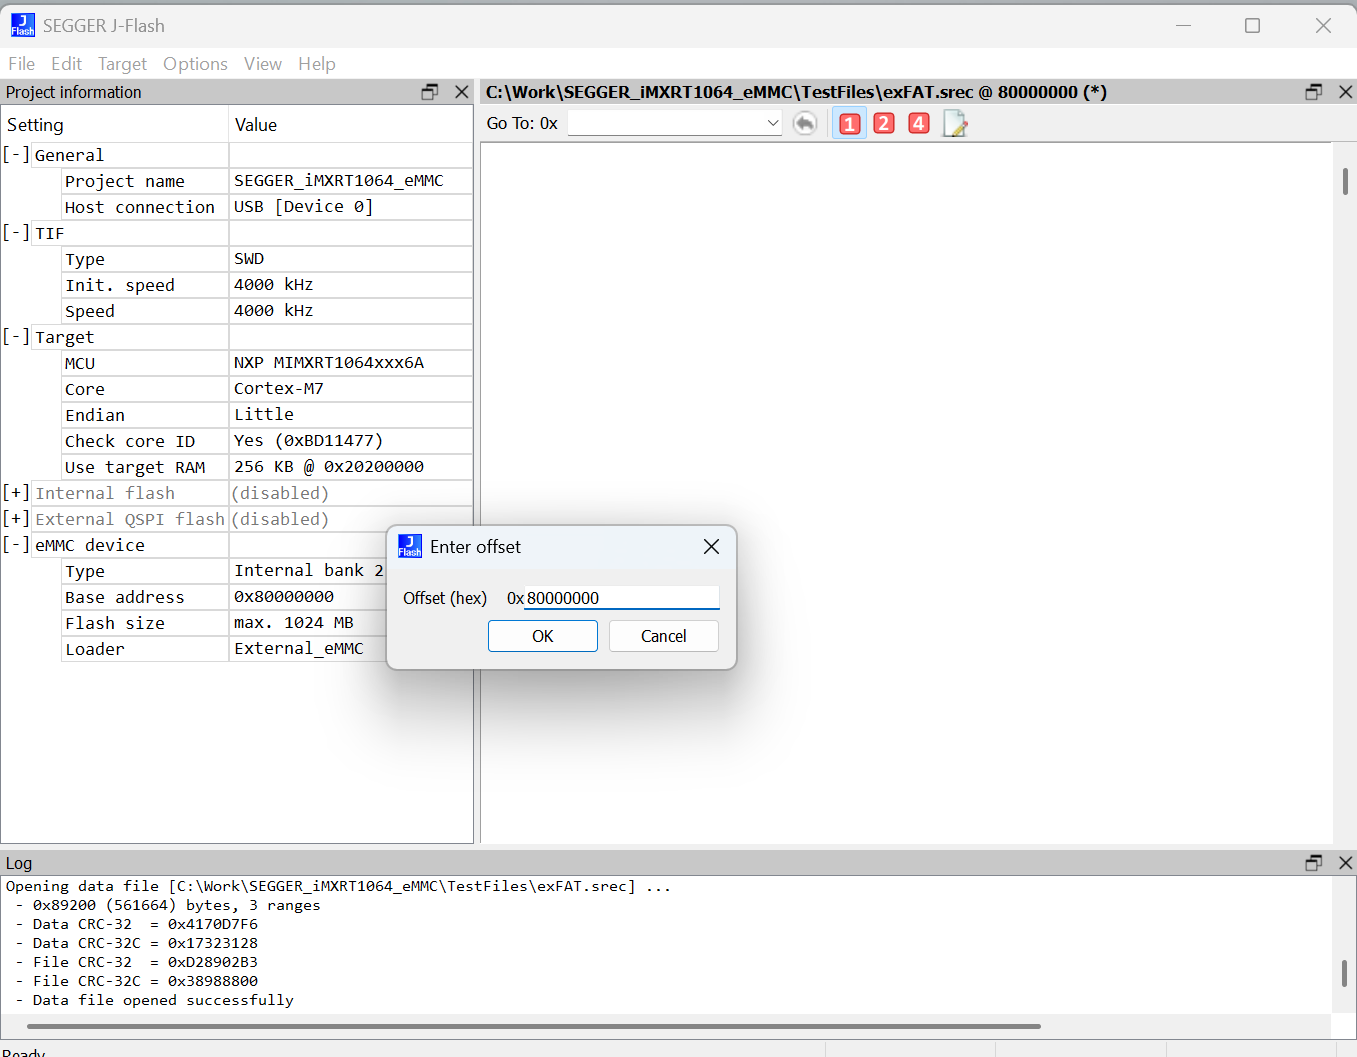Open the Go To address dropdown

click(x=772, y=123)
